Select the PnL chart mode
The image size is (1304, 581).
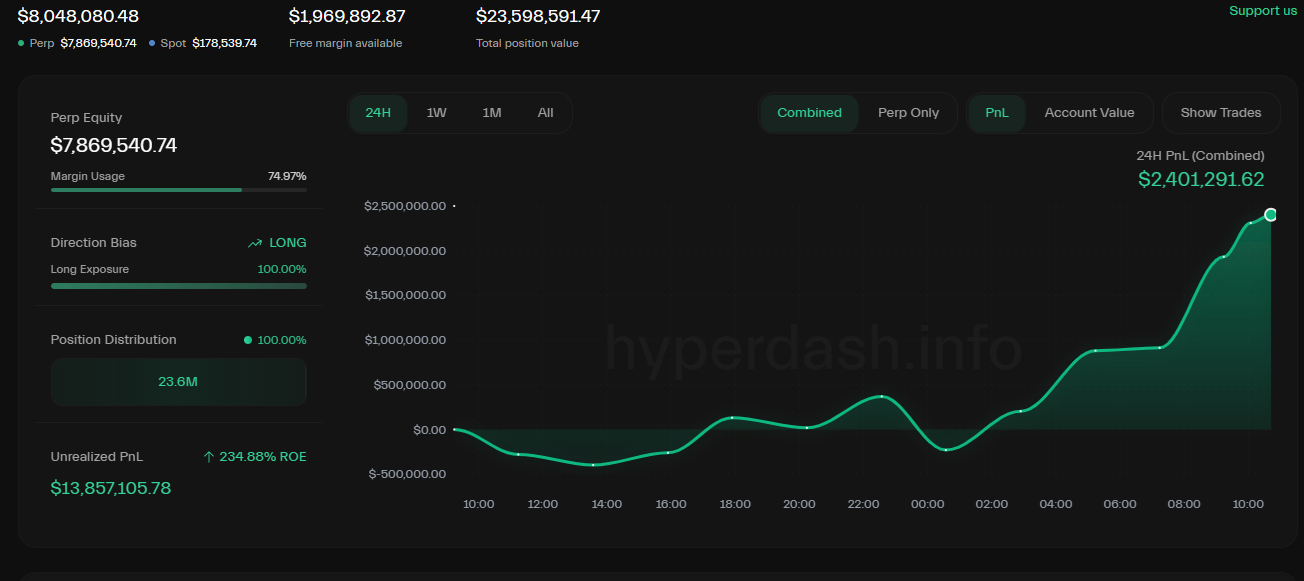997,113
